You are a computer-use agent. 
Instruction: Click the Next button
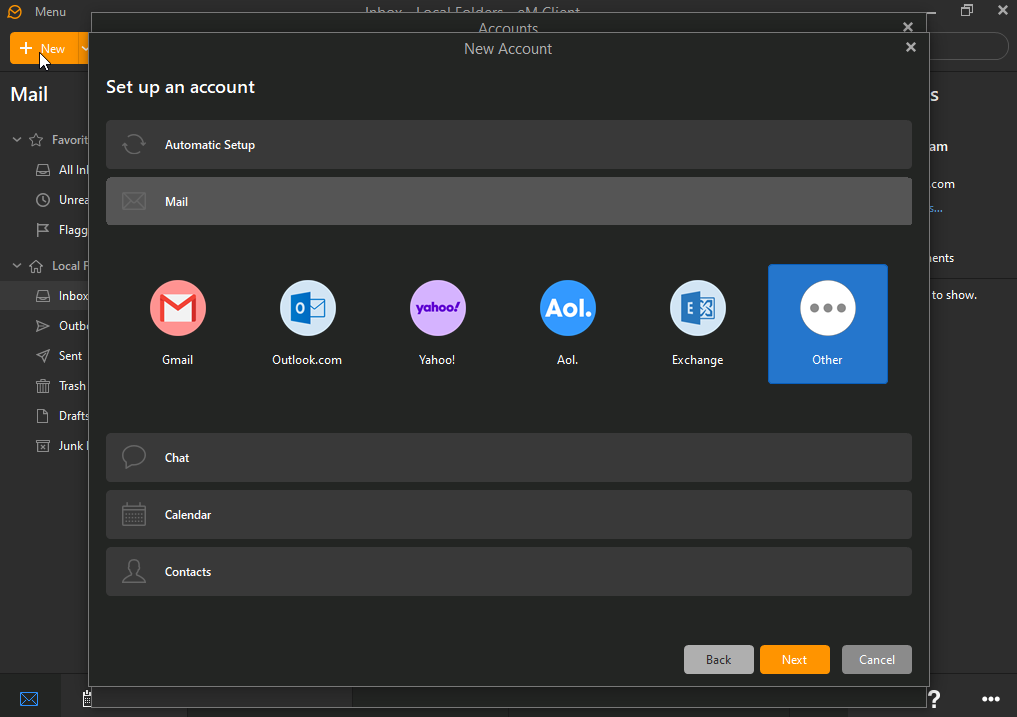coord(795,659)
